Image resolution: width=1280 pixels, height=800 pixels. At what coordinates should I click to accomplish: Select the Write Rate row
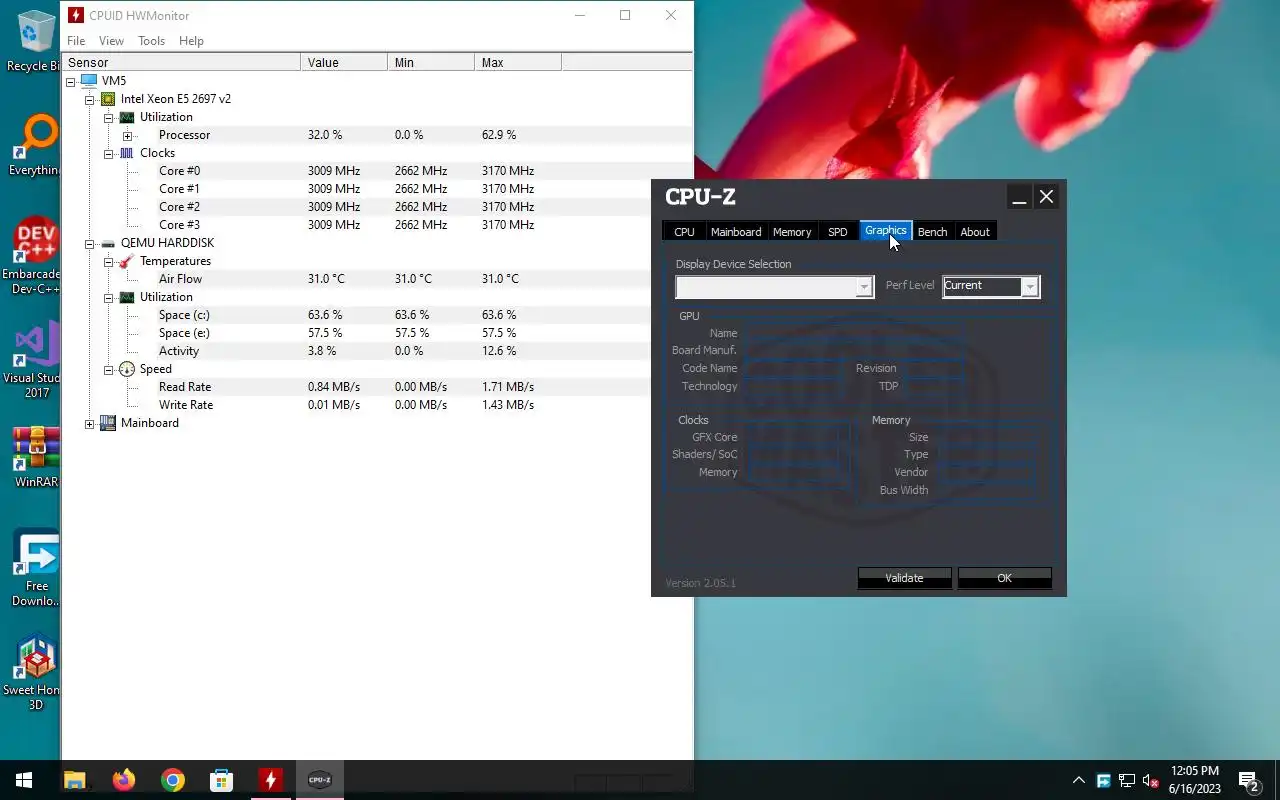(x=378, y=405)
